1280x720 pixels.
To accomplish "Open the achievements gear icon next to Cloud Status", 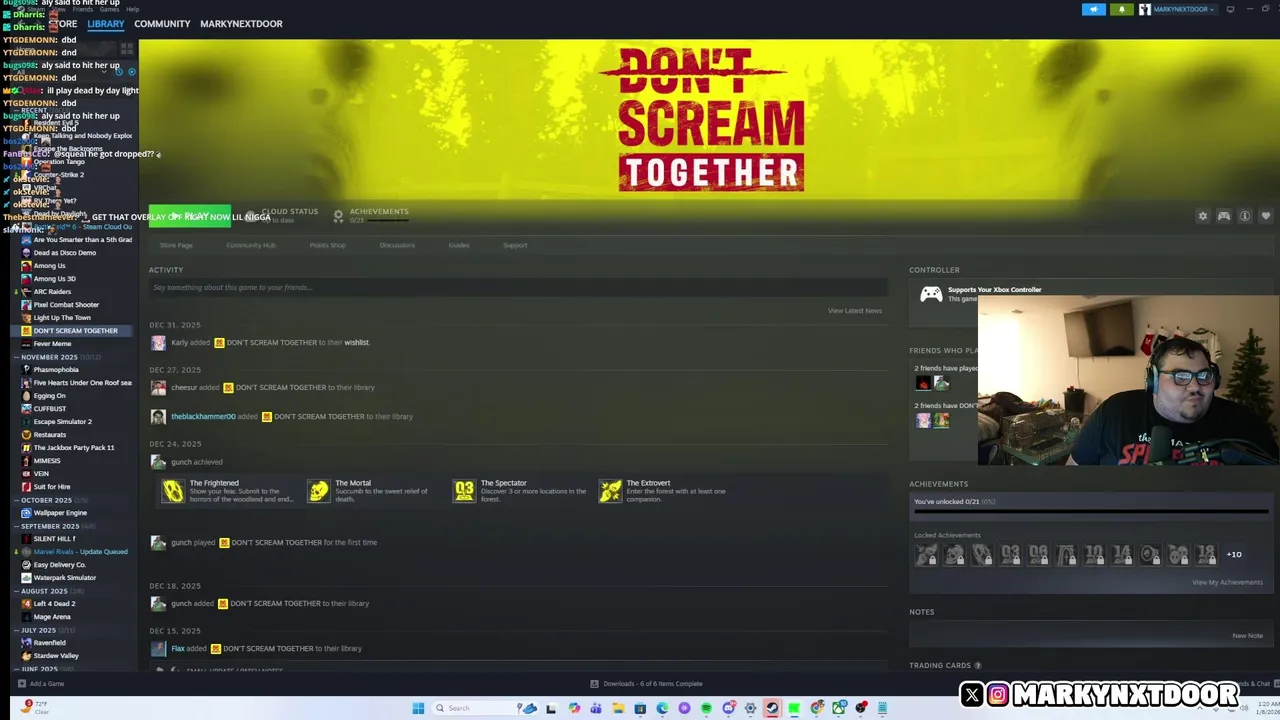I will point(338,216).
